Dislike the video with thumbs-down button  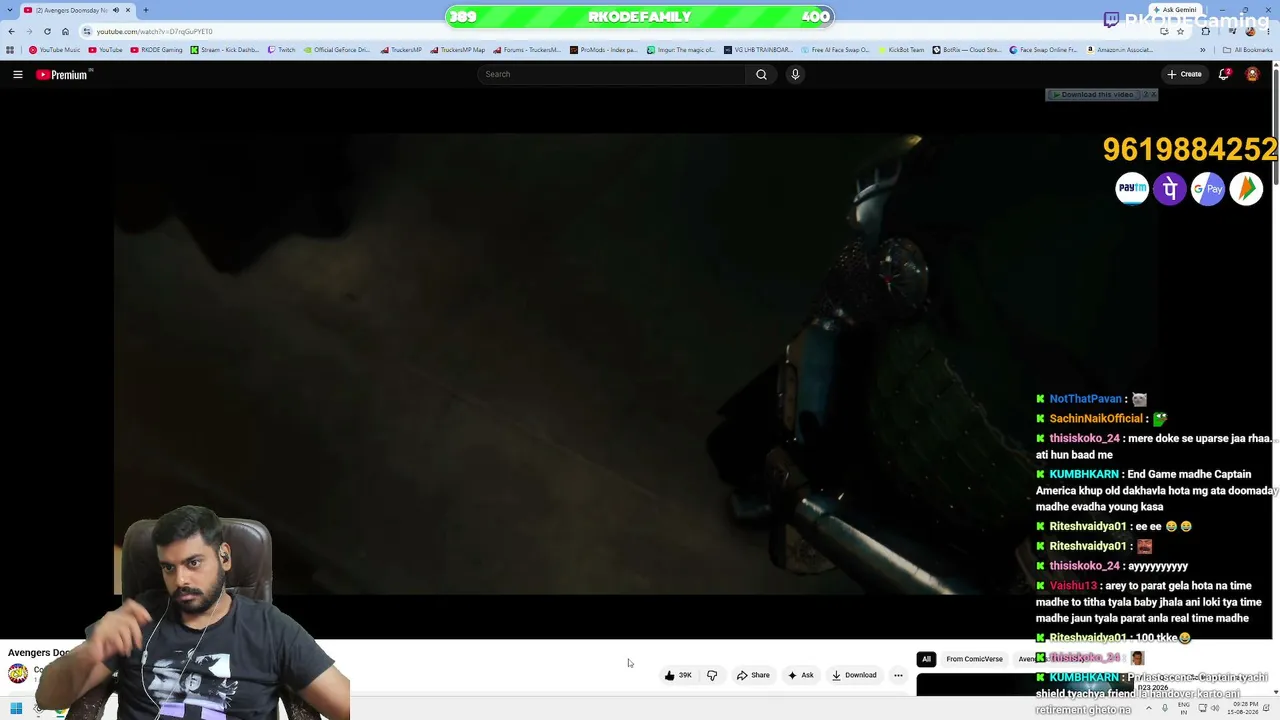[x=712, y=675]
